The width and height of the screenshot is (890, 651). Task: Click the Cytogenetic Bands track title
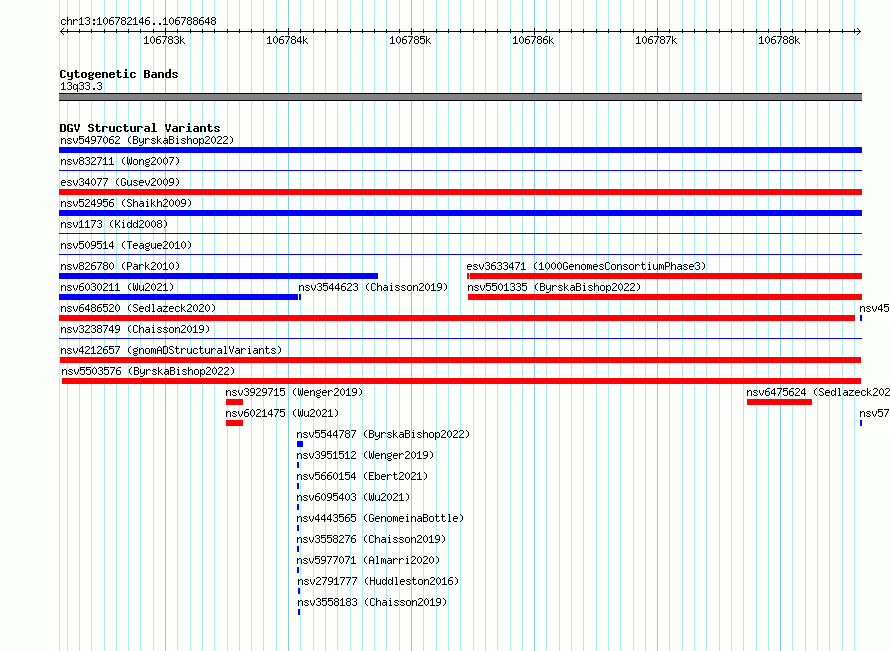[x=119, y=74]
